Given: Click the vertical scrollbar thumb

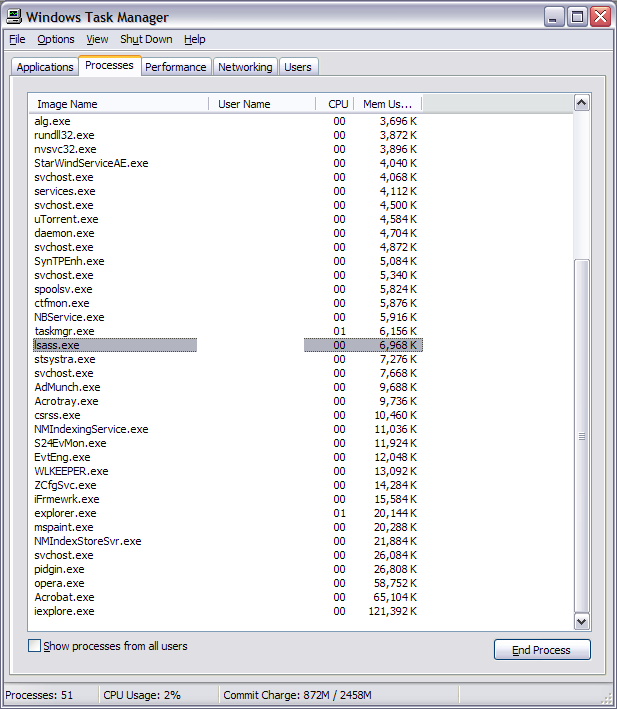Looking at the screenshot, I should (x=582, y=436).
